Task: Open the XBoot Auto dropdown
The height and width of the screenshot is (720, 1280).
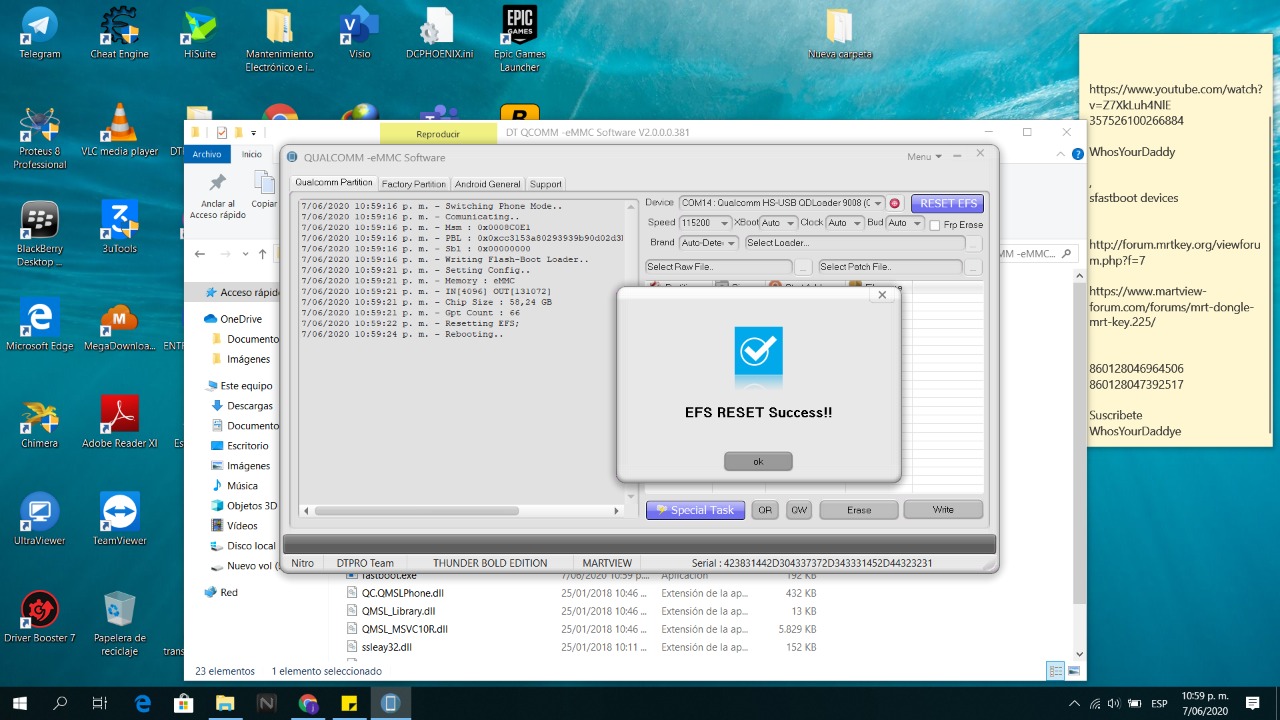Action: point(778,223)
